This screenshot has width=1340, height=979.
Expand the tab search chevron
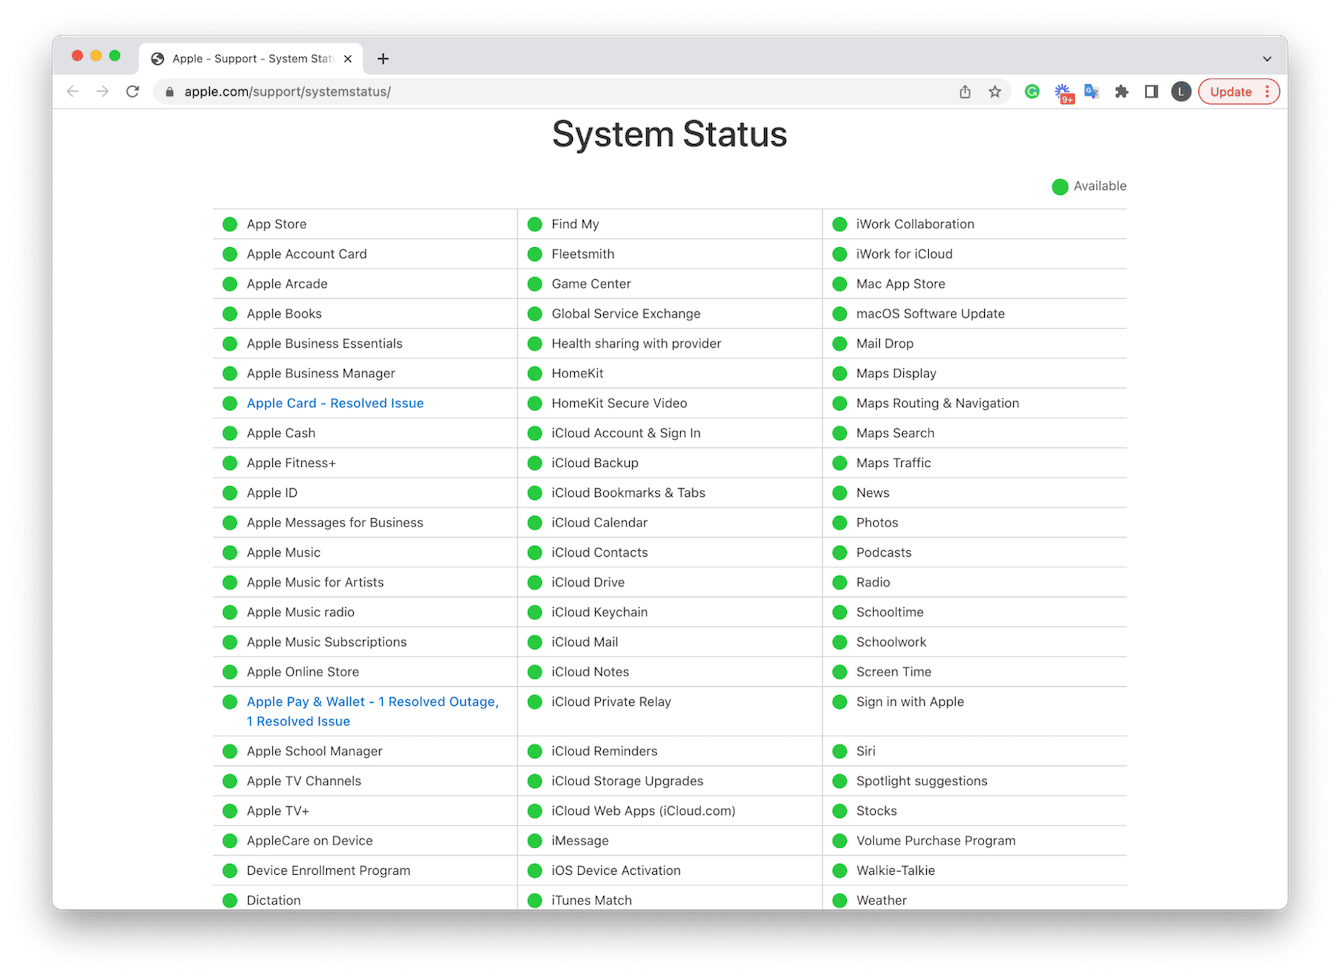click(x=1267, y=58)
